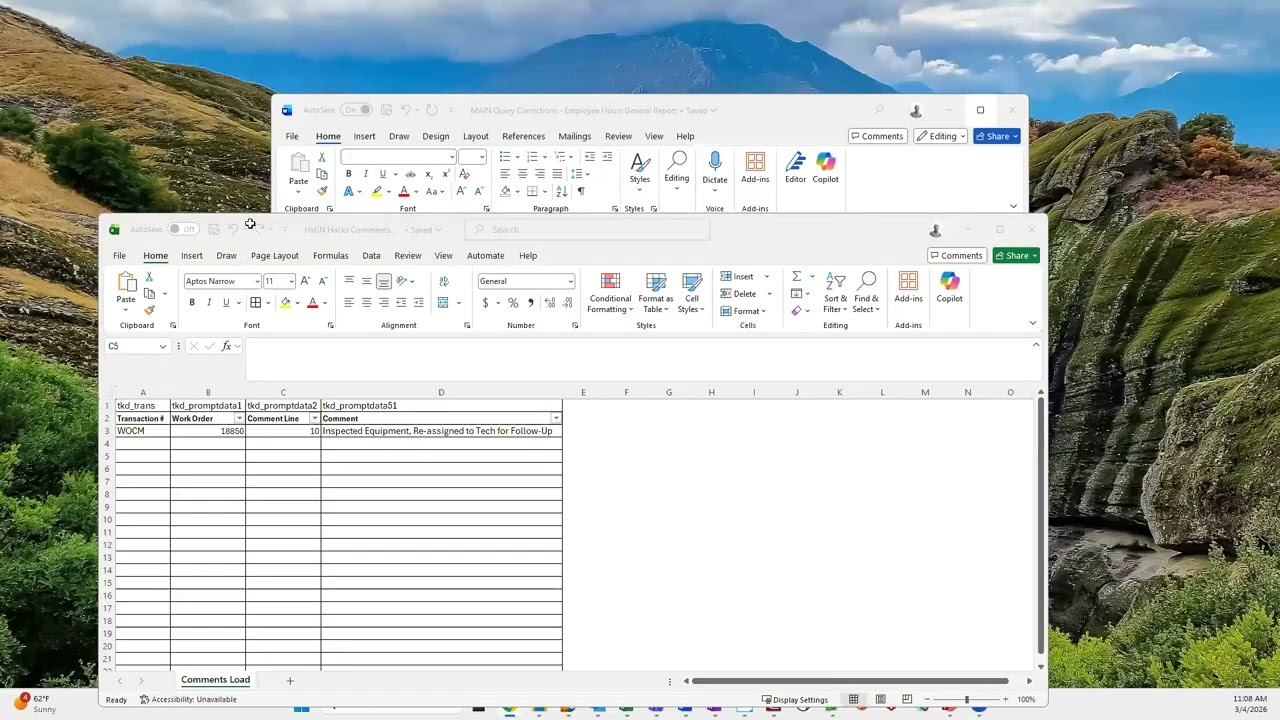This screenshot has height=720, width=1280.
Task: Toggle AutoSave switch in Word
Action: [356, 110]
